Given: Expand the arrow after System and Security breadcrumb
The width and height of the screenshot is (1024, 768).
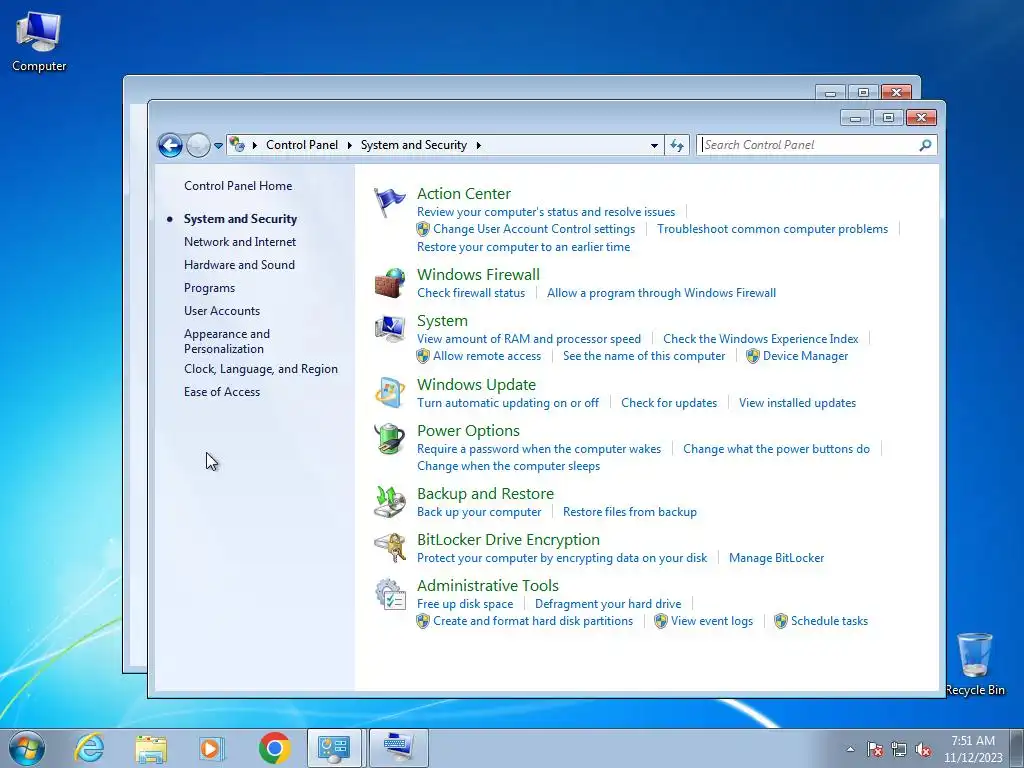Looking at the screenshot, I should (479, 146).
